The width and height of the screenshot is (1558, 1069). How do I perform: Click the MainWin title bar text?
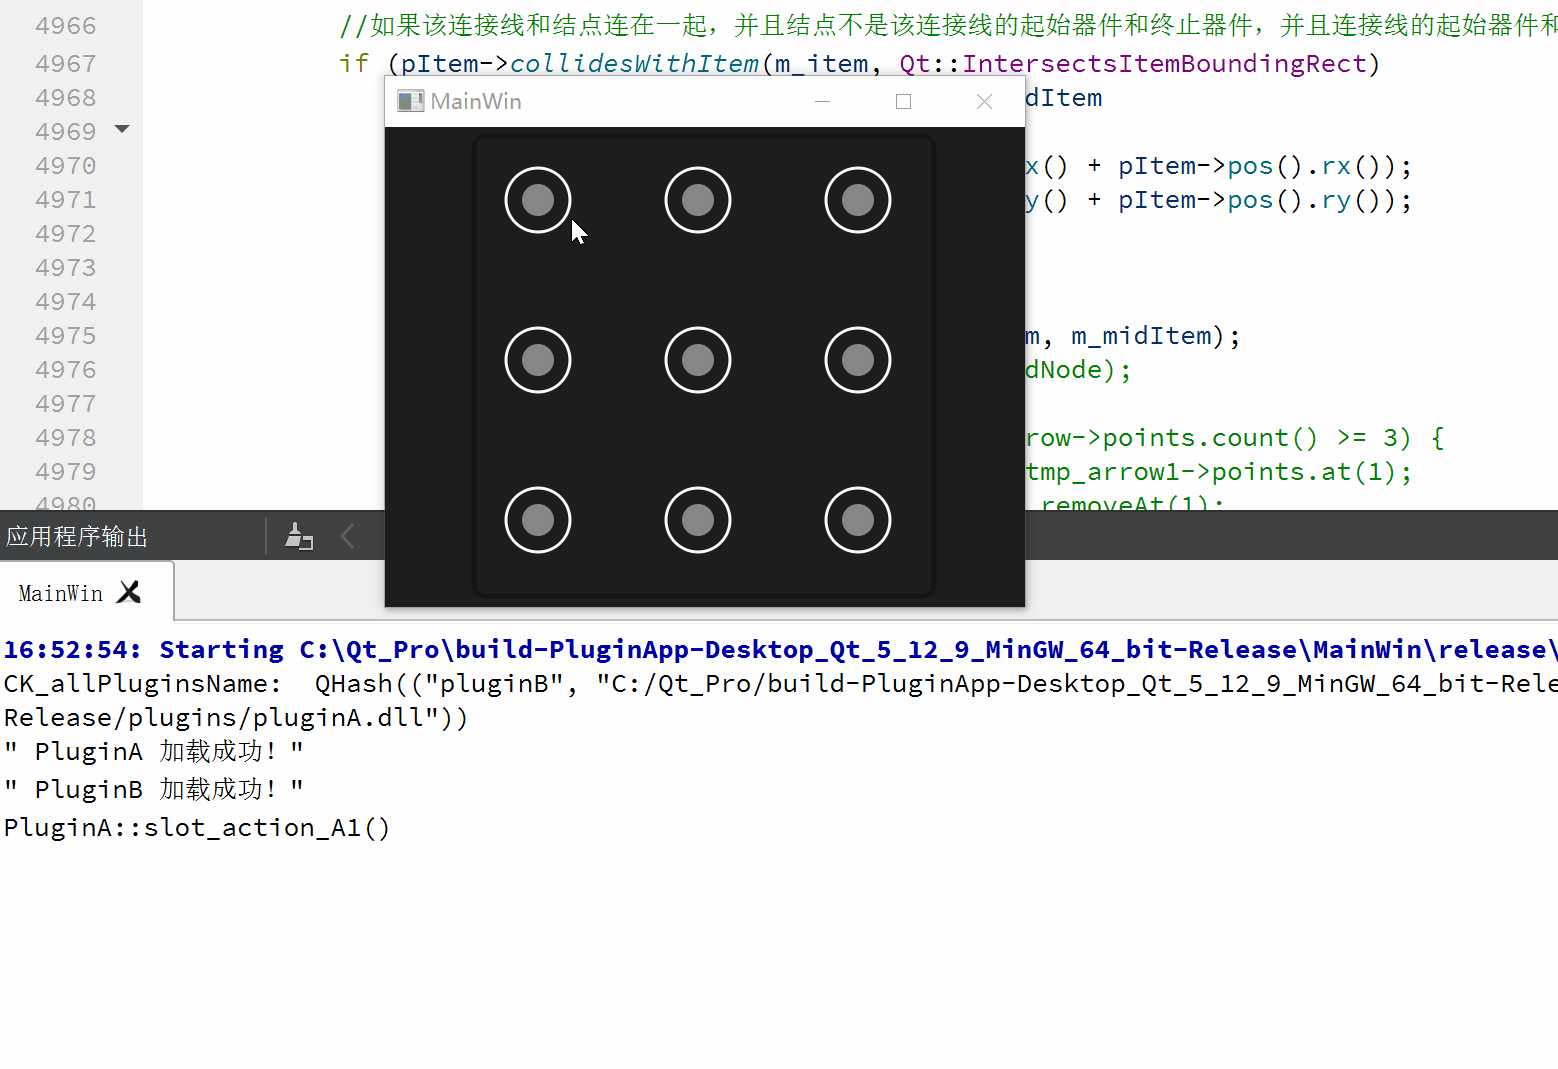(476, 101)
